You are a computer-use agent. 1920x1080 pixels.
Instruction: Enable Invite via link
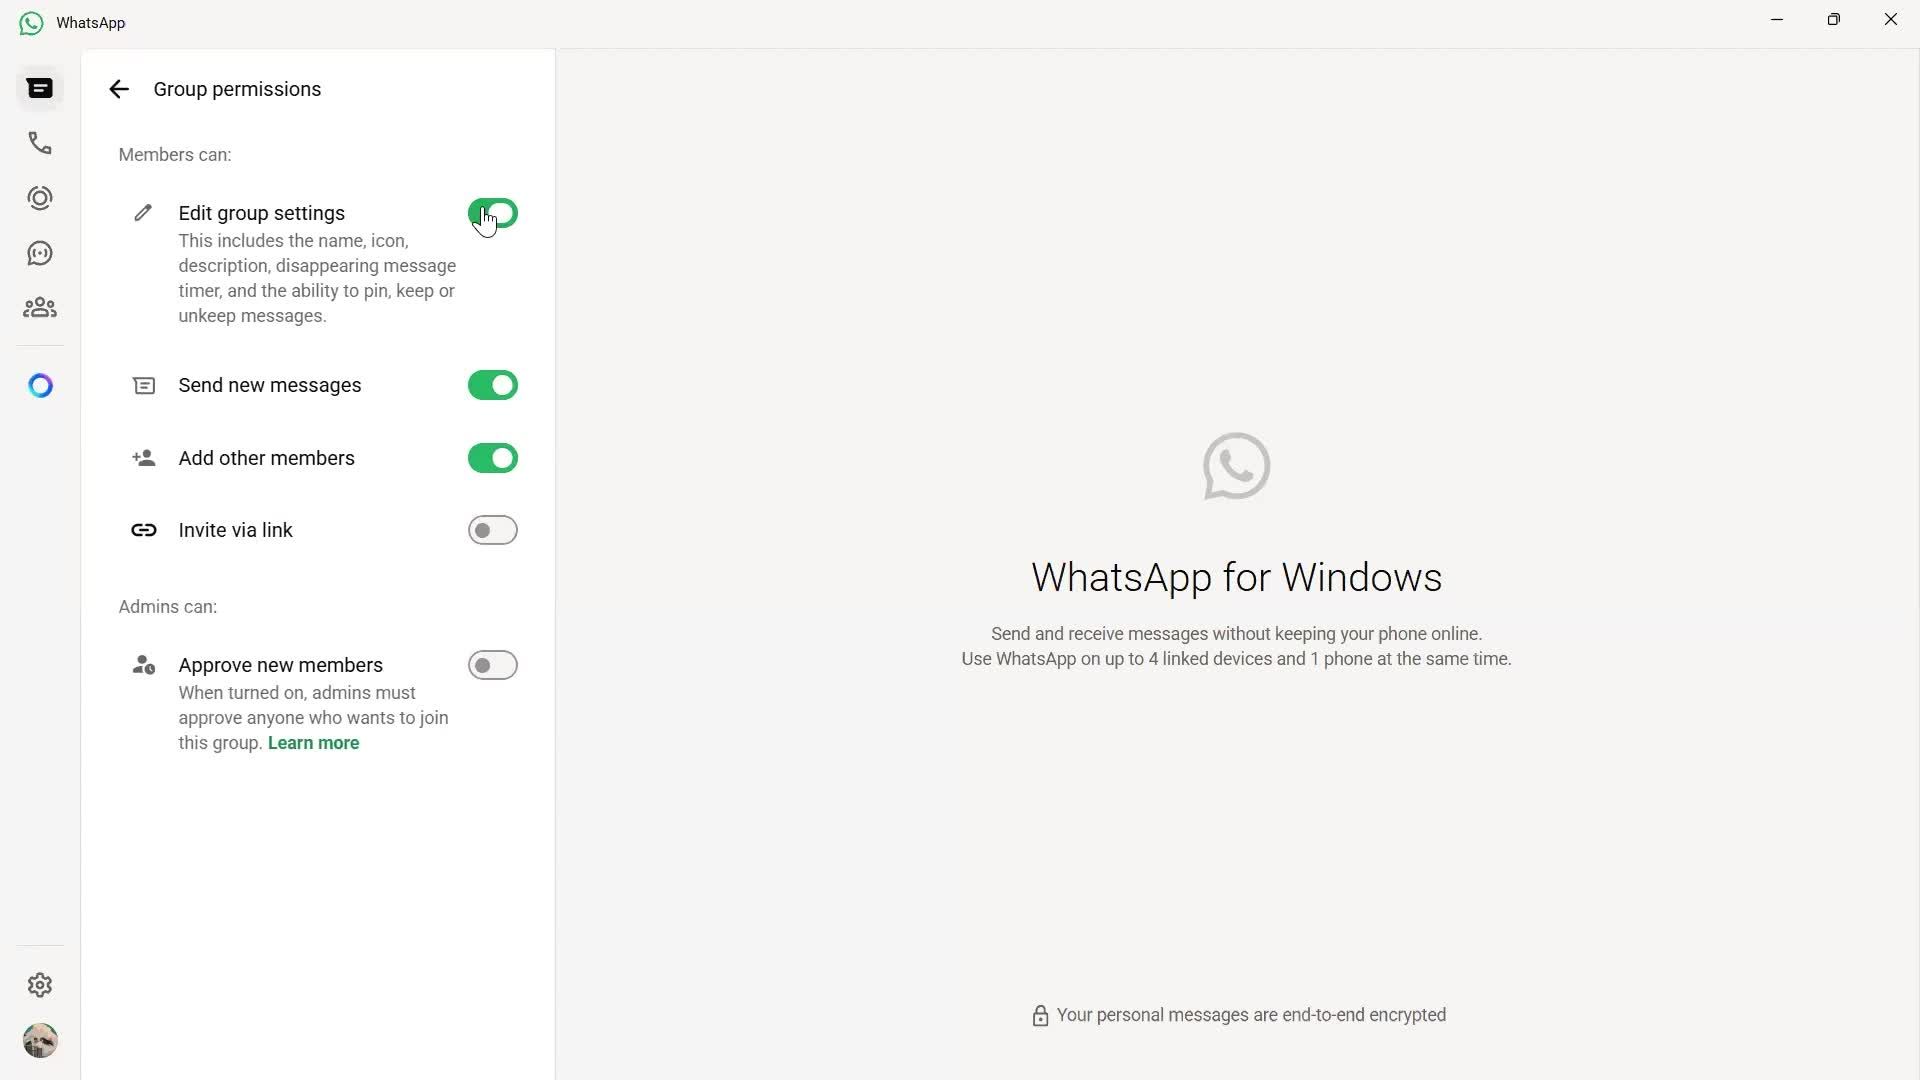492,530
